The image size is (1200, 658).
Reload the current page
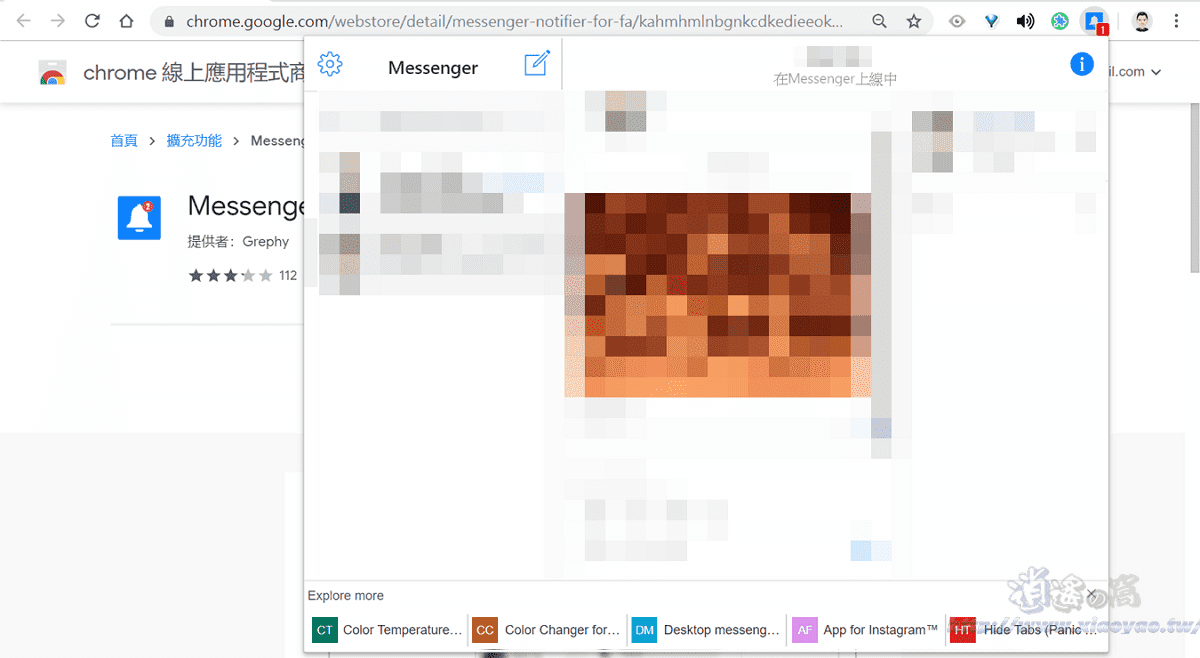click(92, 20)
